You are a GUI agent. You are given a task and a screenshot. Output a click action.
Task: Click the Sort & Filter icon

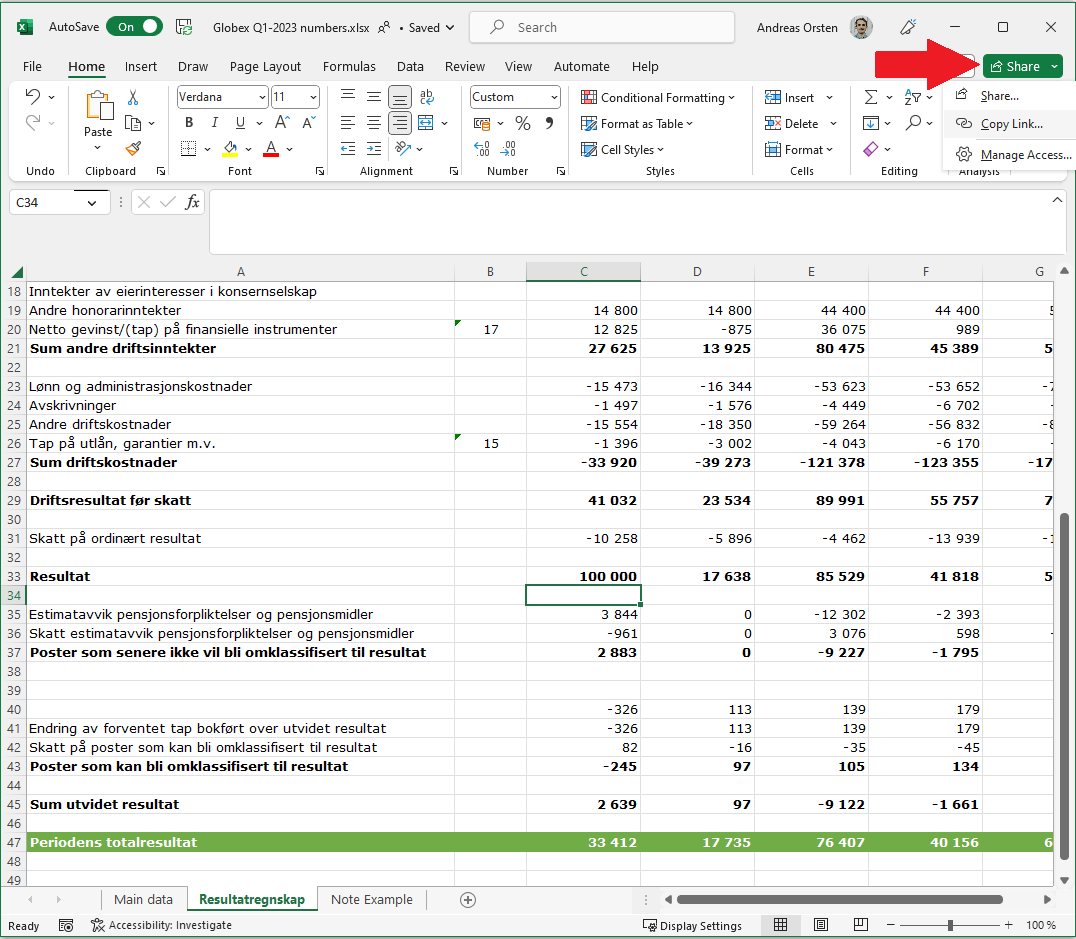pyautogui.click(x=913, y=97)
